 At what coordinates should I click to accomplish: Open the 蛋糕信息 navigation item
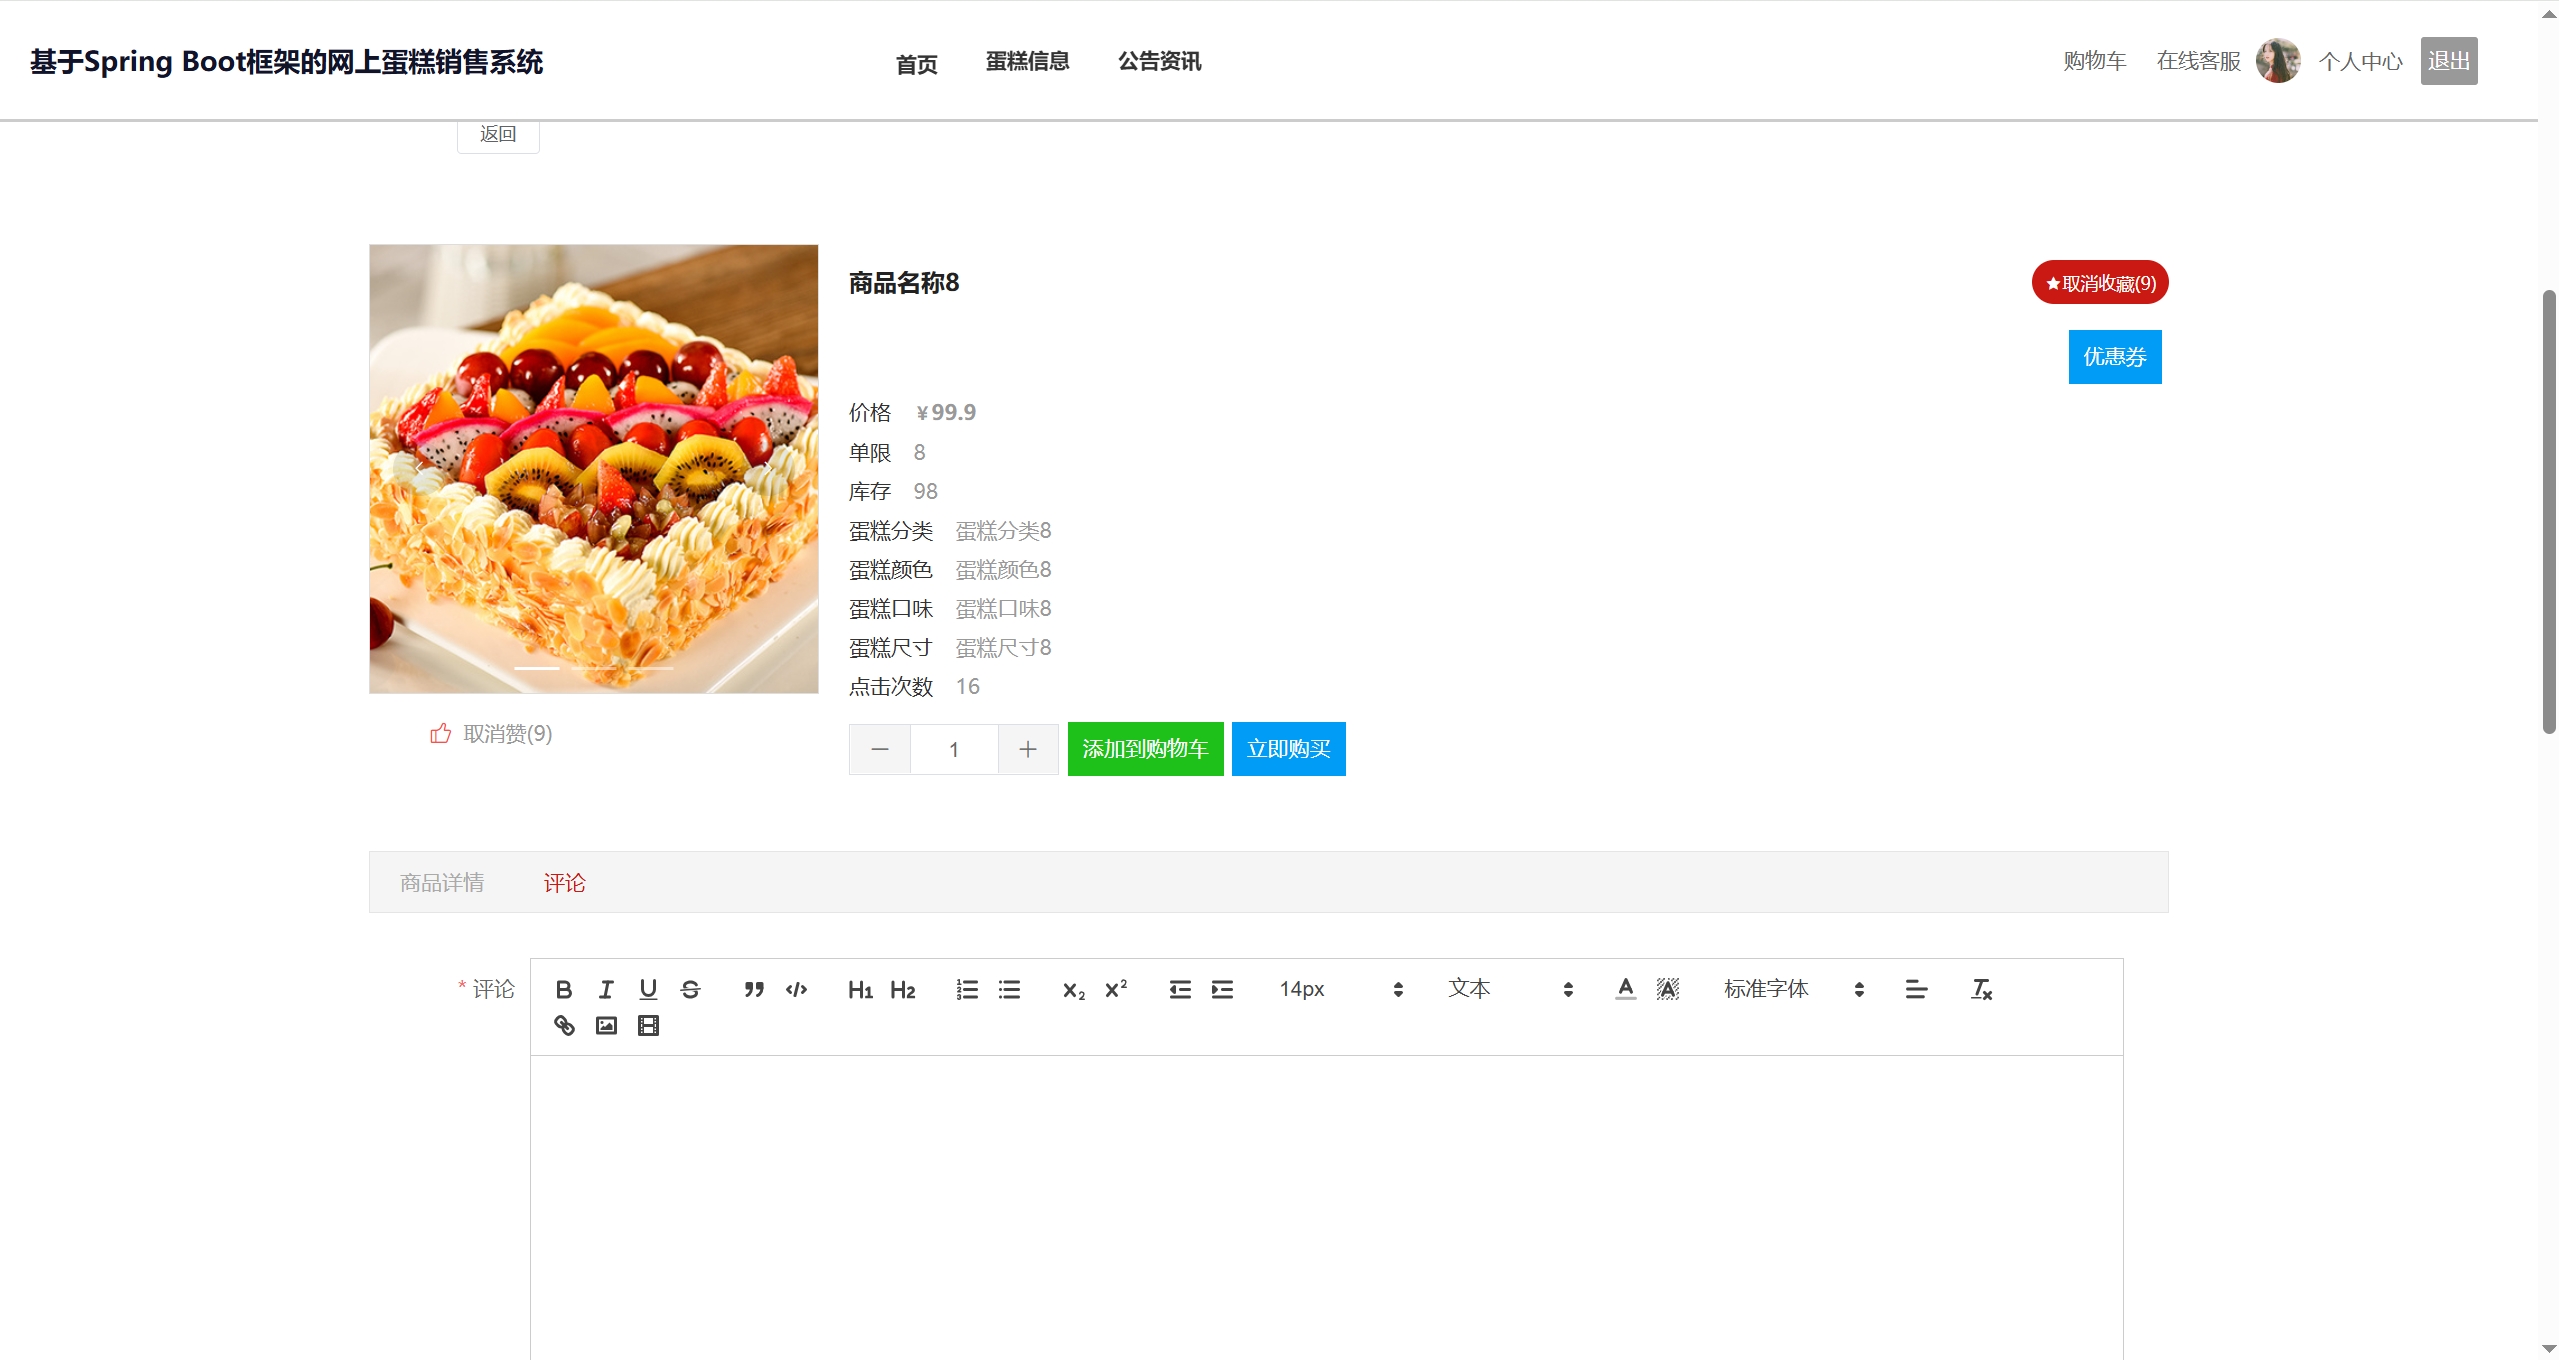pyautogui.click(x=1027, y=61)
